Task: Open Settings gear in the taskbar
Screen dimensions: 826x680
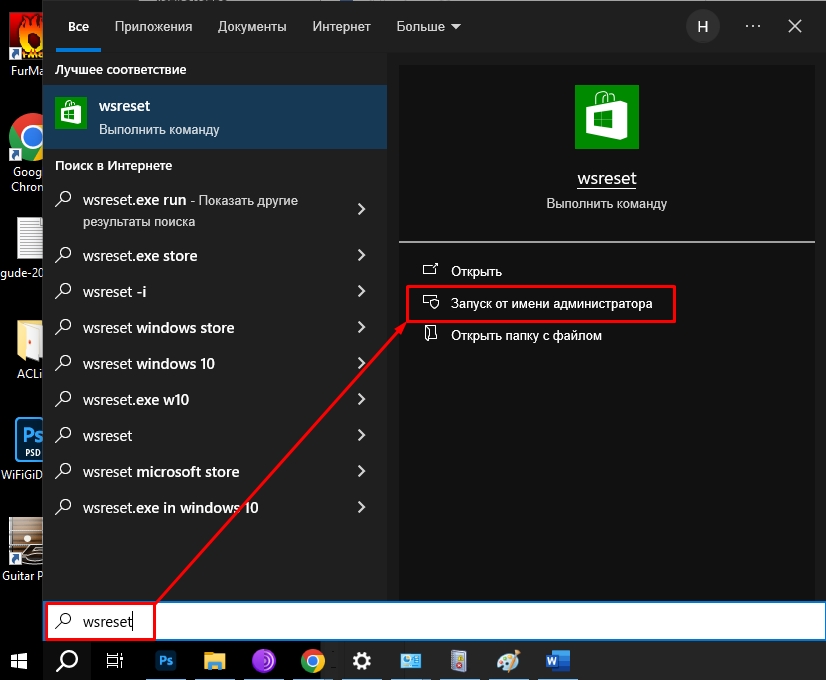Action: point(361,661)
